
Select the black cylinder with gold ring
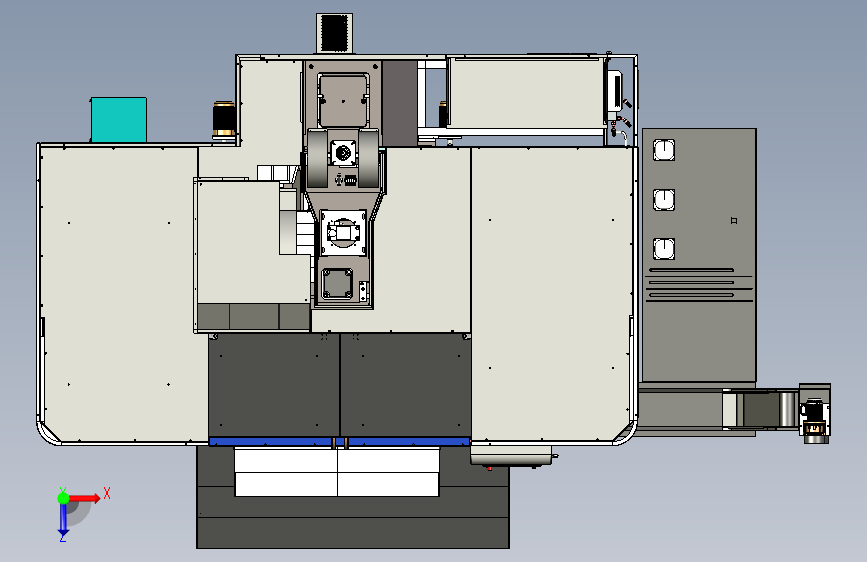pyautogui.click(x=223, y=119)
